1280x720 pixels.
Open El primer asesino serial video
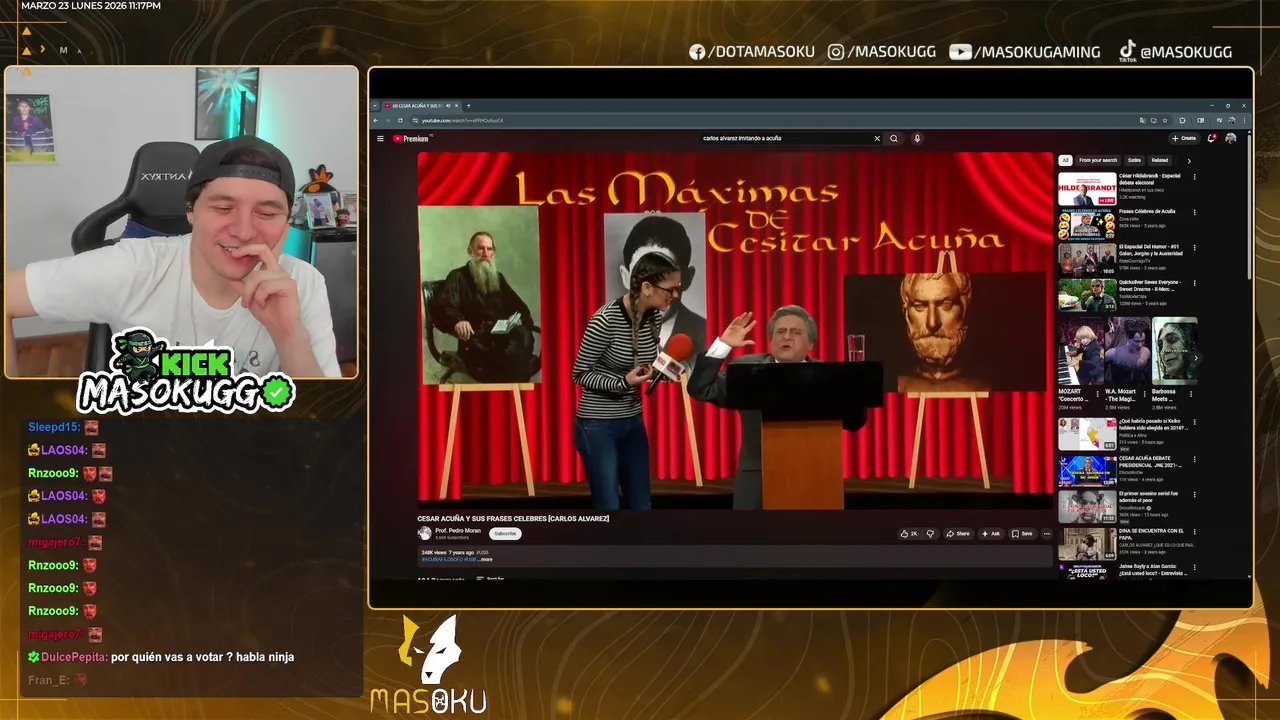pos(1087,507)
